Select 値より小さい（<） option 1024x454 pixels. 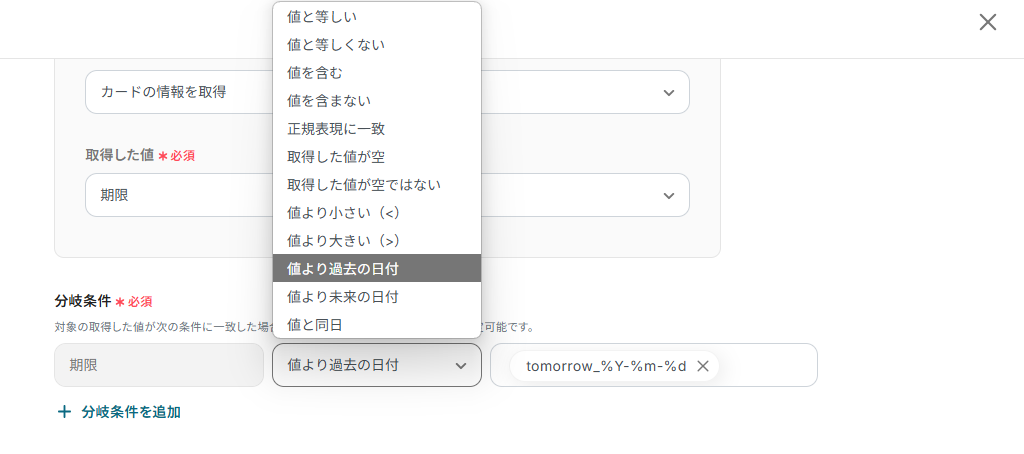[x=377, y=213]
